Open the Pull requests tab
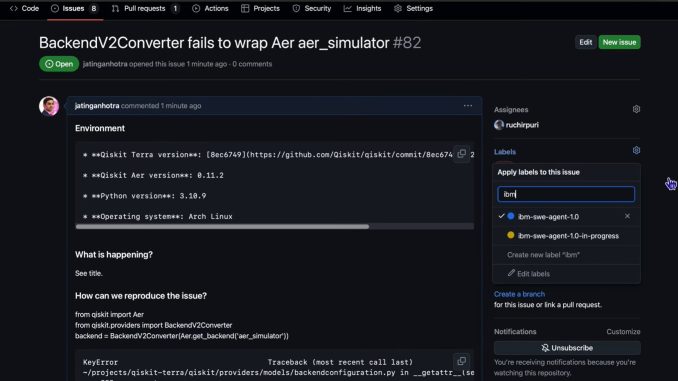 (145, 8)
